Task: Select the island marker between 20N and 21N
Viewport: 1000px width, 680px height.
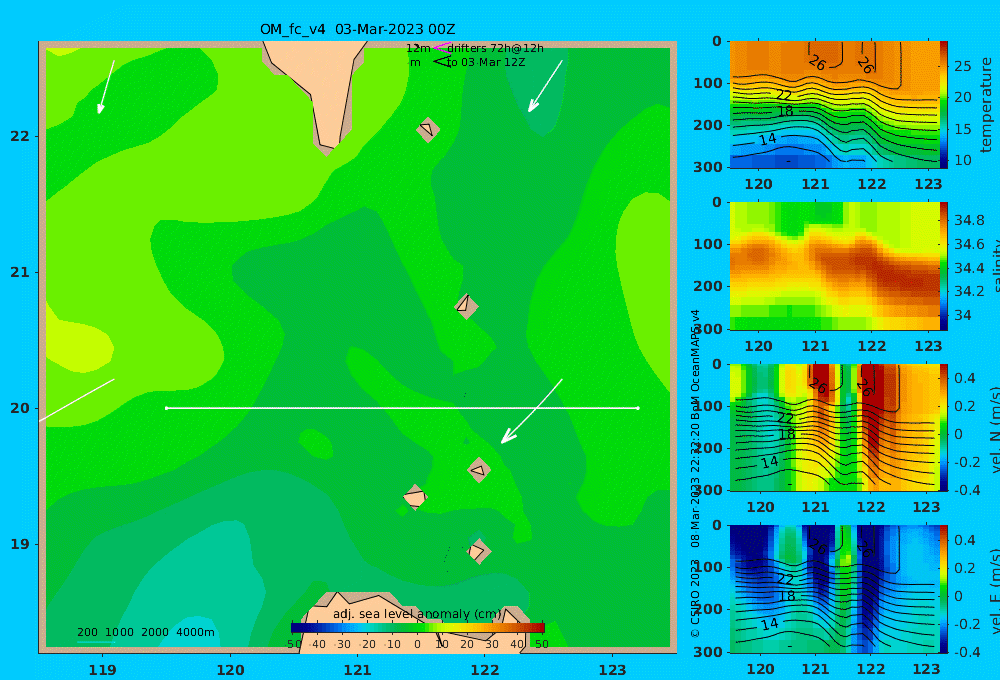Action: tap(466, 306)
